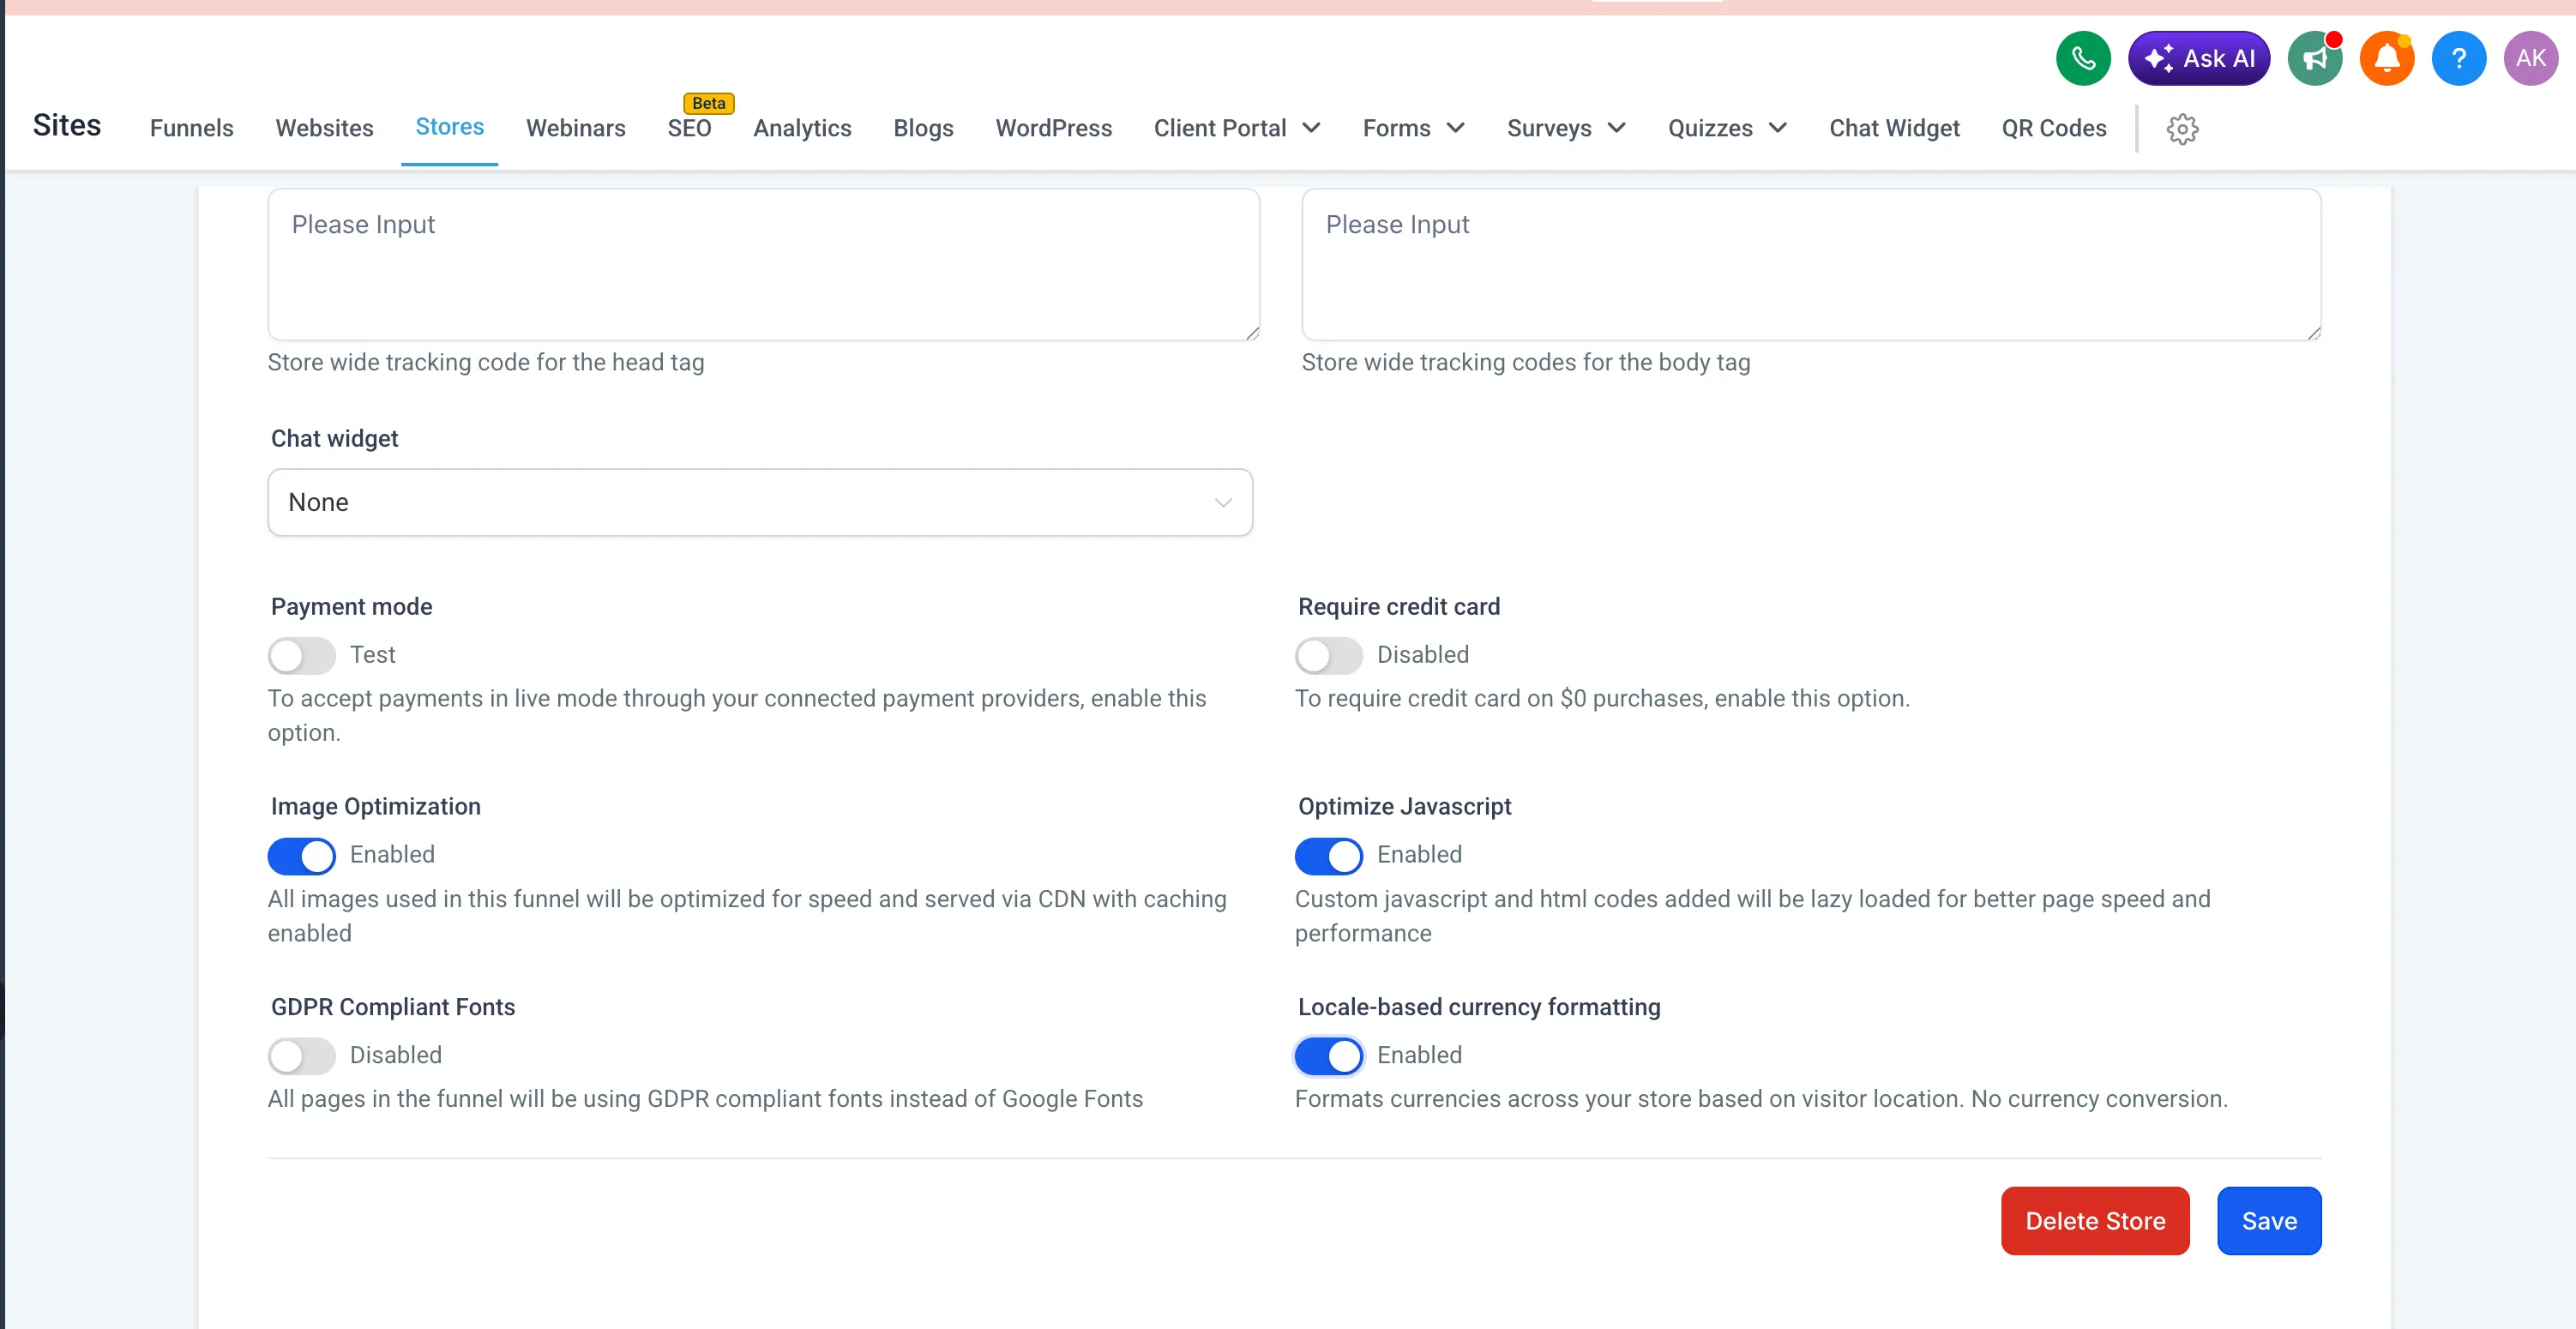Click the Beta badge above SEO
Screen dimensions: 2576x1329
pos(708,103)
